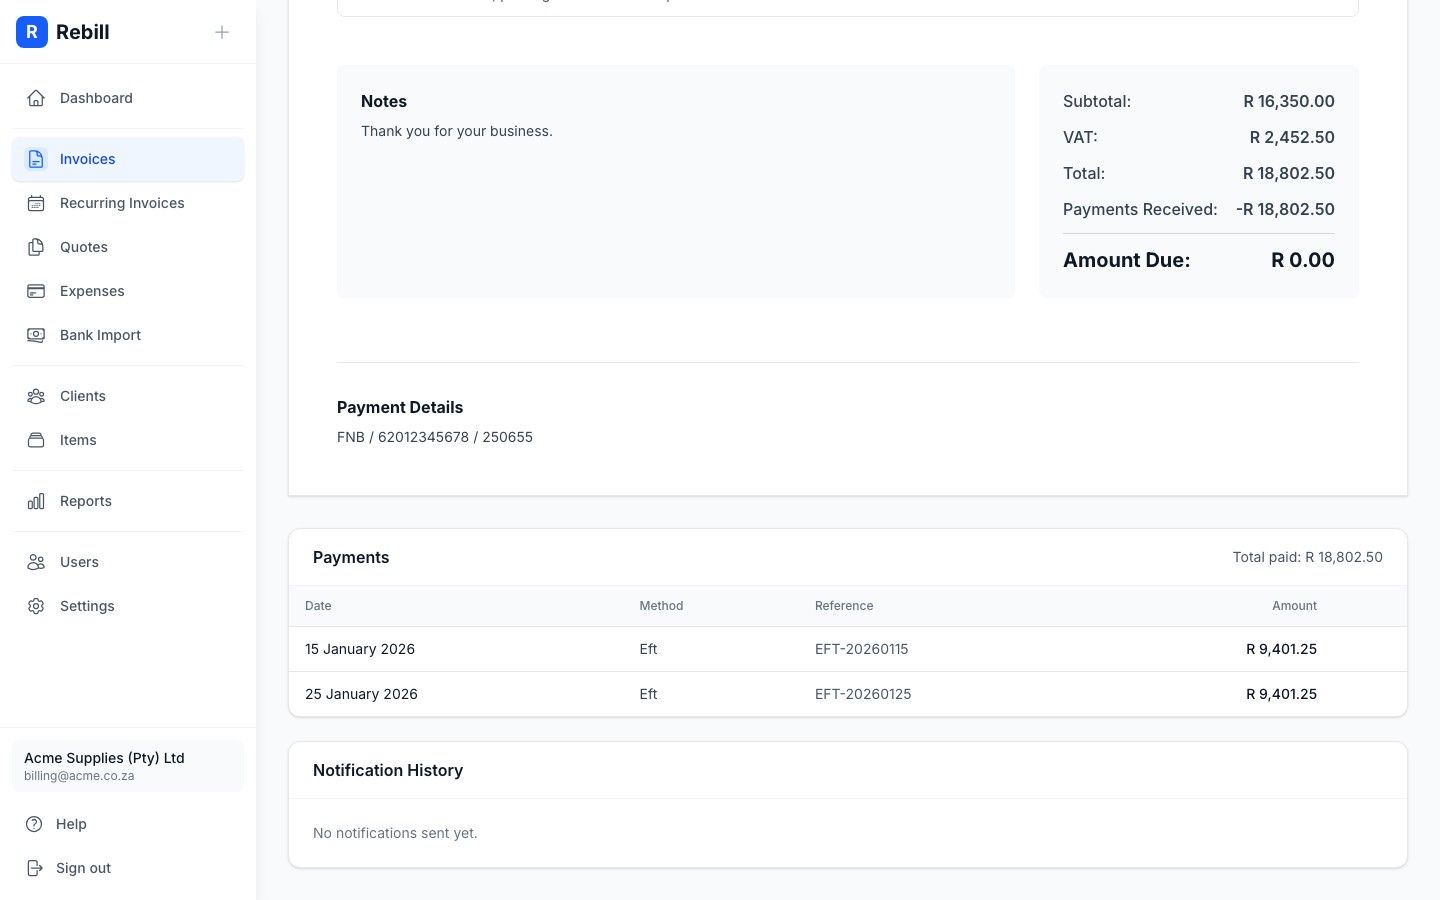
Task: Click the Date column header
Action: 318,606
